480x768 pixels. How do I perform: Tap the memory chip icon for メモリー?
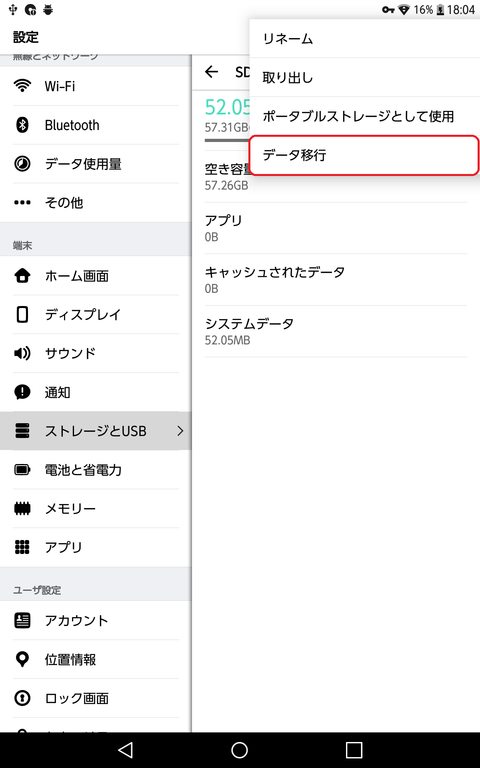point(22,508)
